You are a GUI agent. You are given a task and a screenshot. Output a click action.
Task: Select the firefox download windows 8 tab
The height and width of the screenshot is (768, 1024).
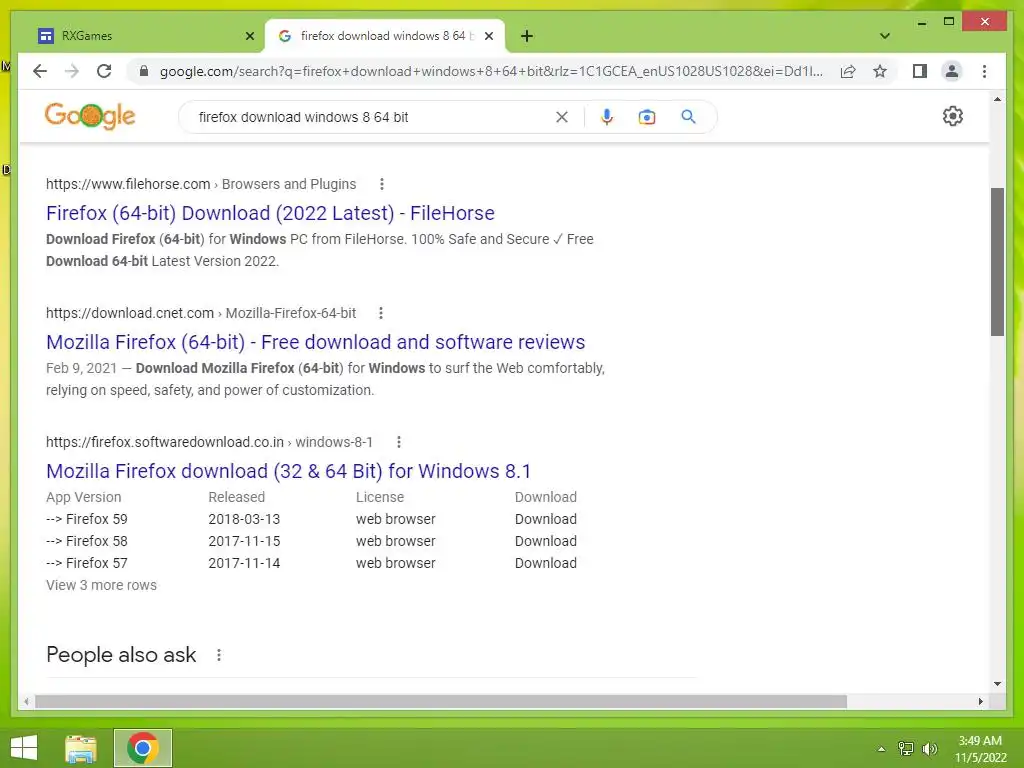tap(385, 36)
